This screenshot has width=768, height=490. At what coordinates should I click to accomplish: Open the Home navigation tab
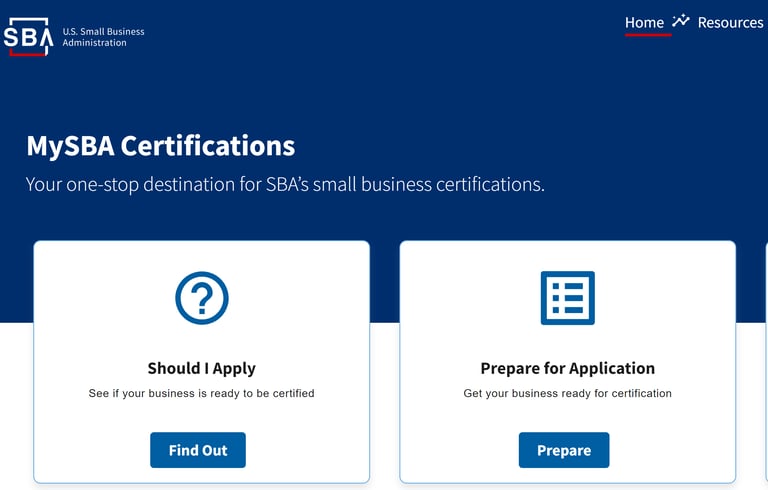tap(644, 23)
